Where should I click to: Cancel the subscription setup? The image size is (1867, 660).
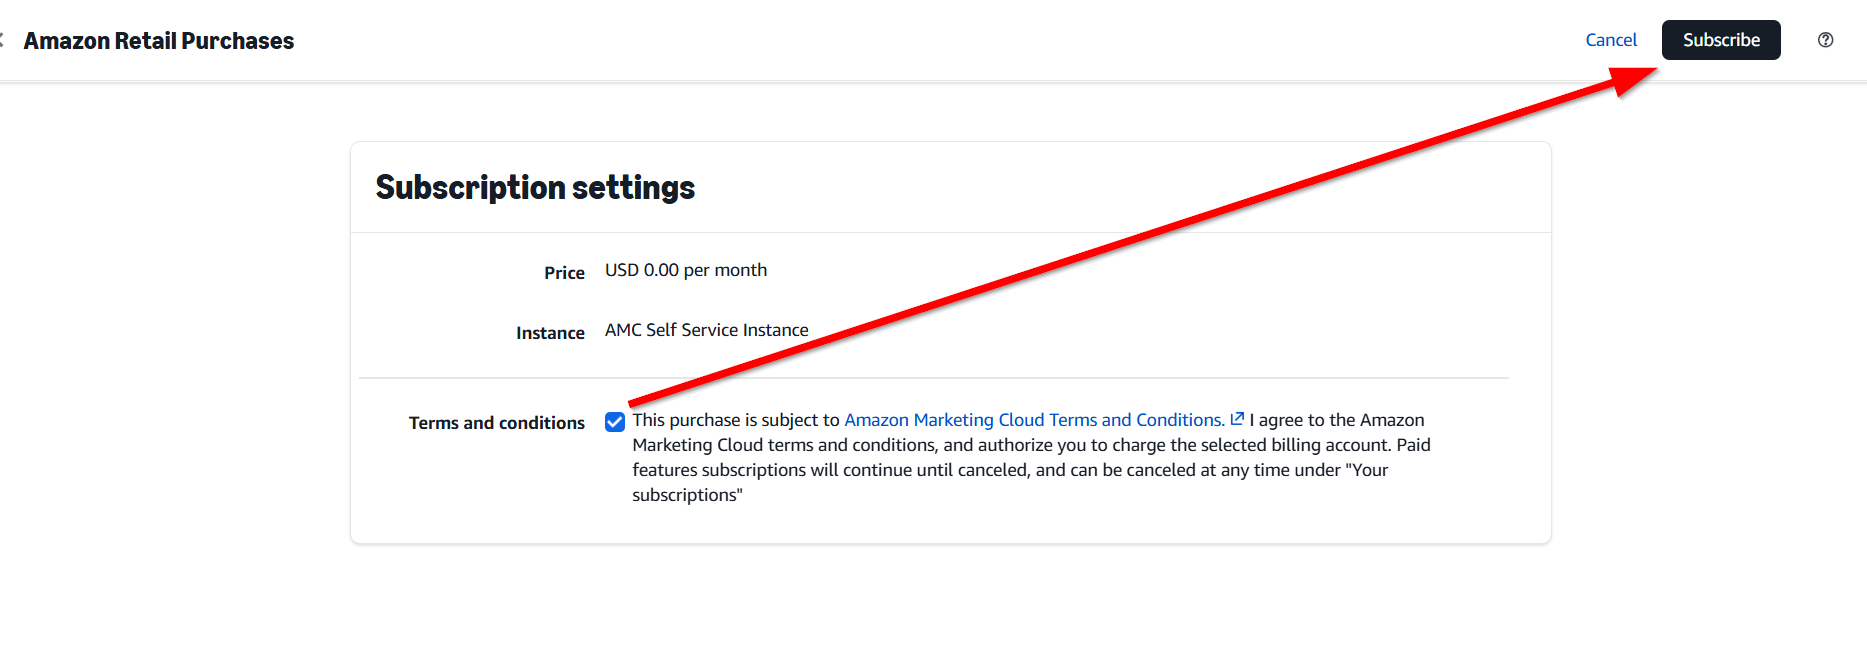pyautogui.click(x=1611, y=40)
